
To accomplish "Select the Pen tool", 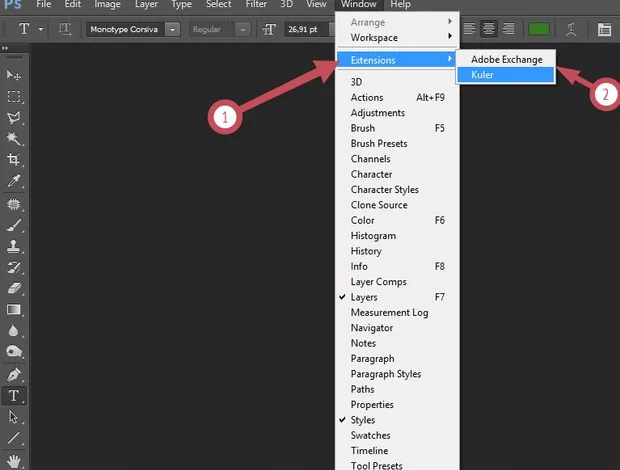I will click(x=14, y=374).
